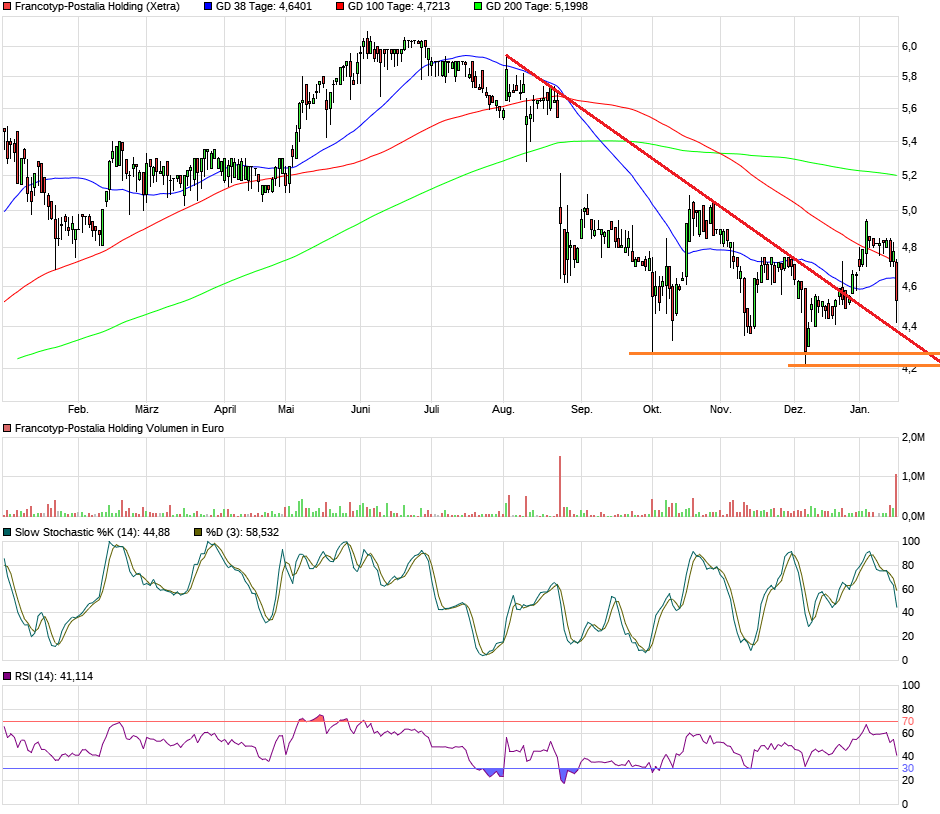Screen dimensions: 940x814
Task: Click the 6,0 price axis label
Action: click(x=909, y=46)
